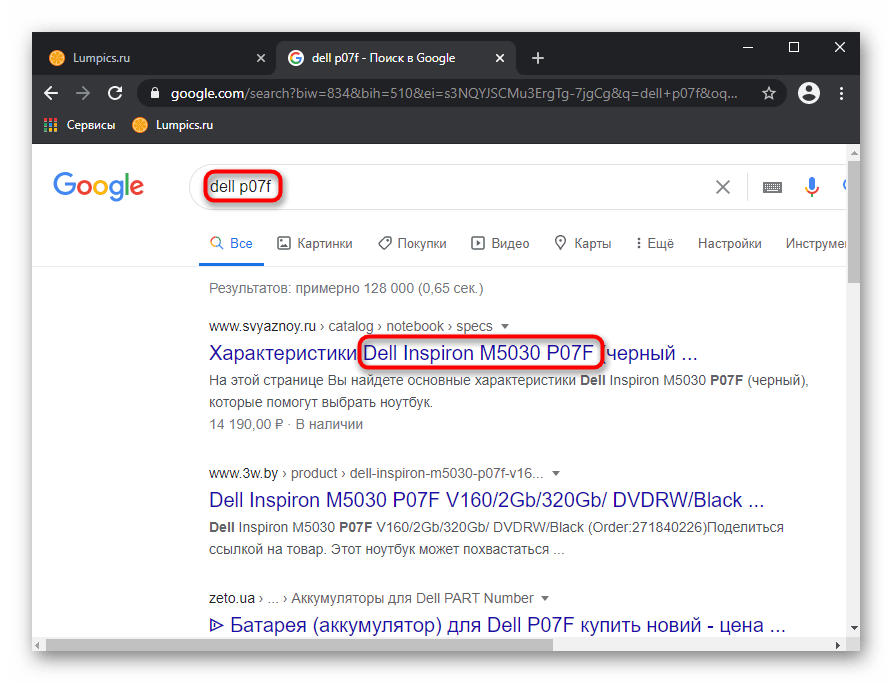Reload the page with the refresh icon
Image resolution: width=892 pixels, height=683 pixels.
pos(115,93)
